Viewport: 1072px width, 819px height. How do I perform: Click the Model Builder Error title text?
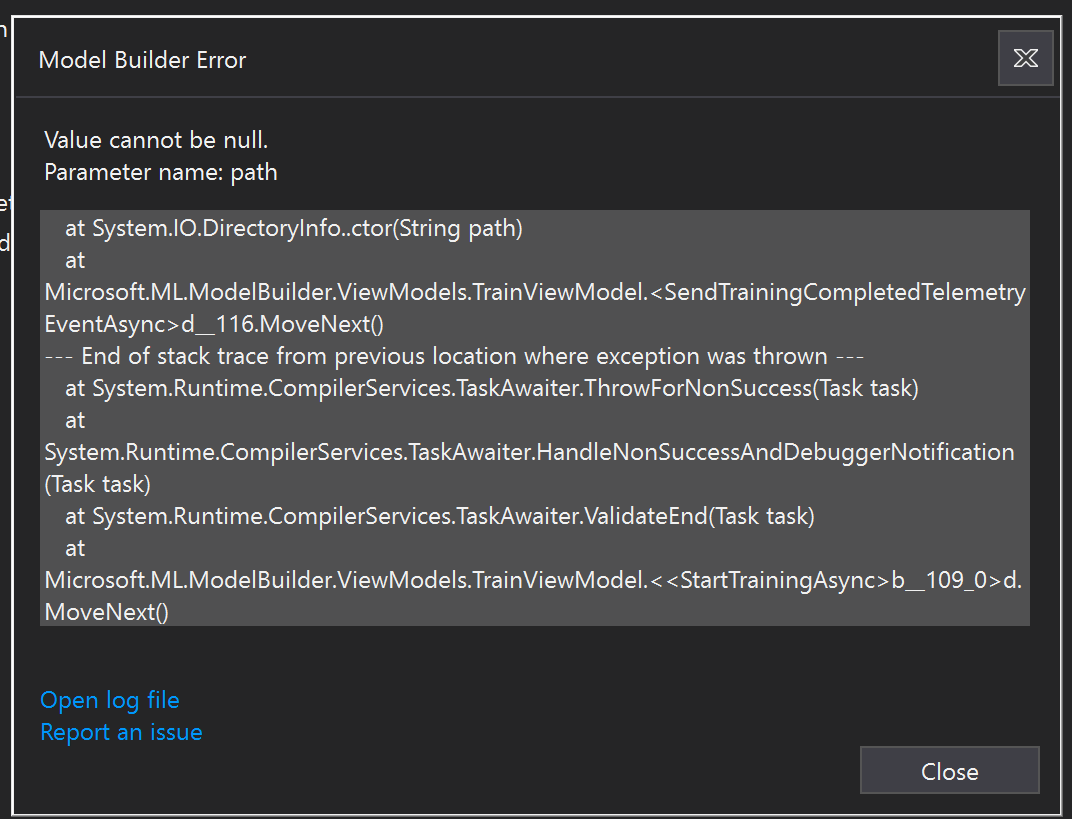point(142,60)
